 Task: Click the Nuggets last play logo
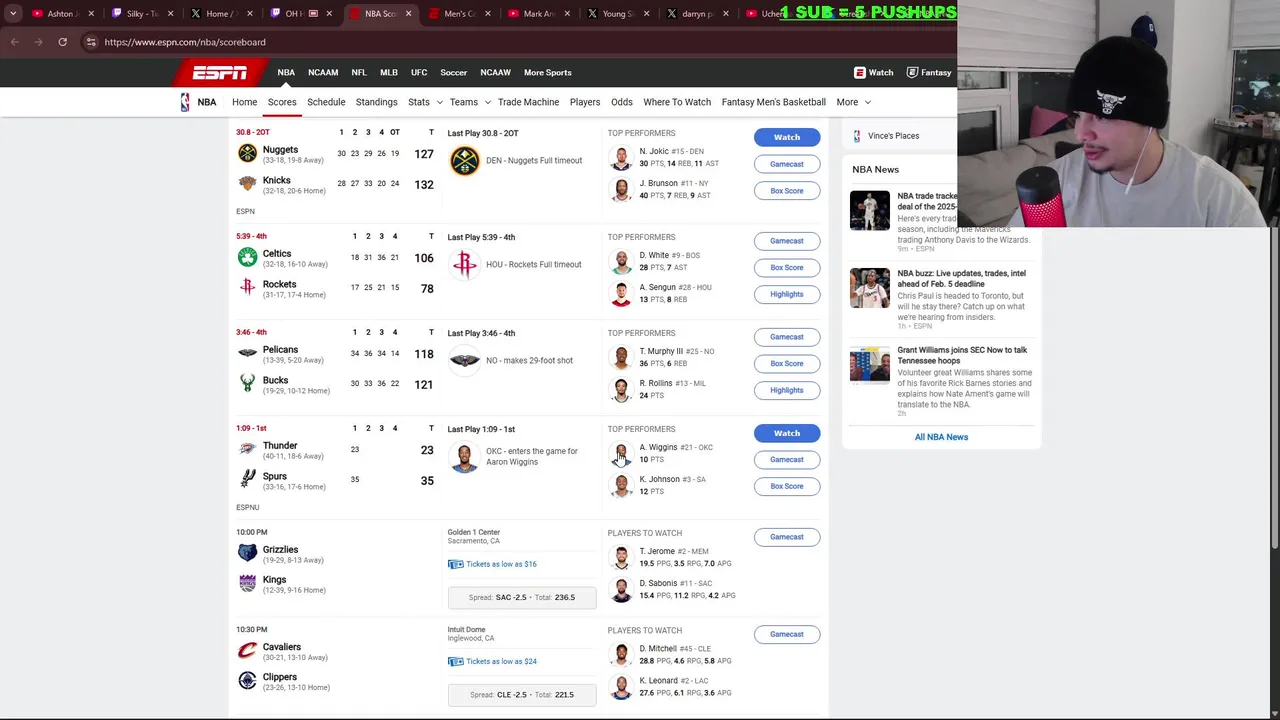(464, 160)
